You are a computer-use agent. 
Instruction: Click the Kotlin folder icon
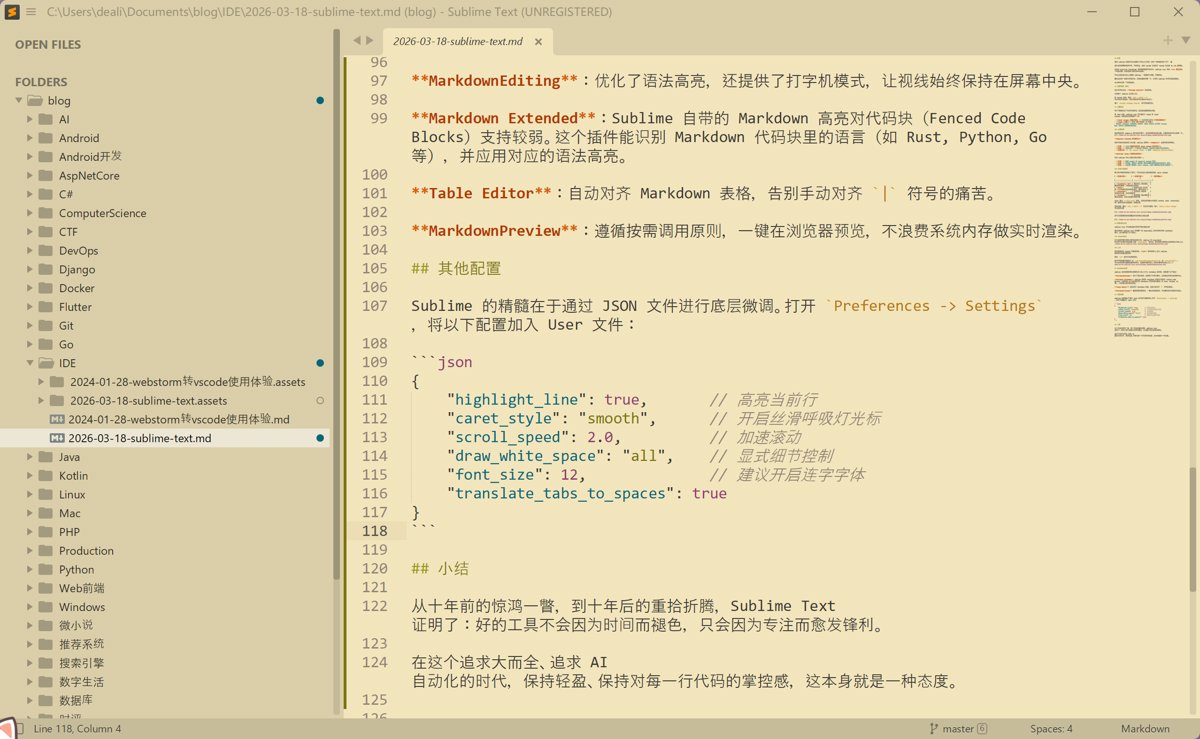[45, 476]
